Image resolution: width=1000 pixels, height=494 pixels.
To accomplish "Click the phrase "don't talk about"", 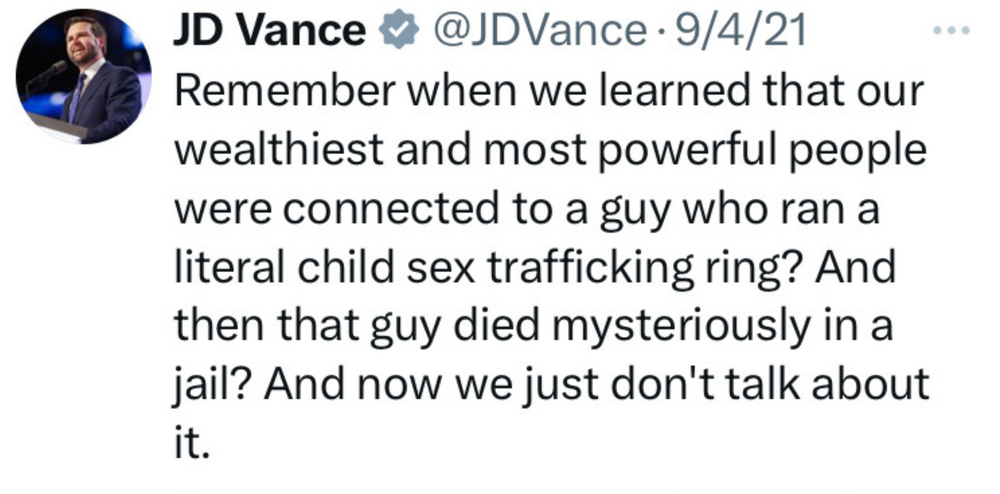I will click(x=778, y=384).
